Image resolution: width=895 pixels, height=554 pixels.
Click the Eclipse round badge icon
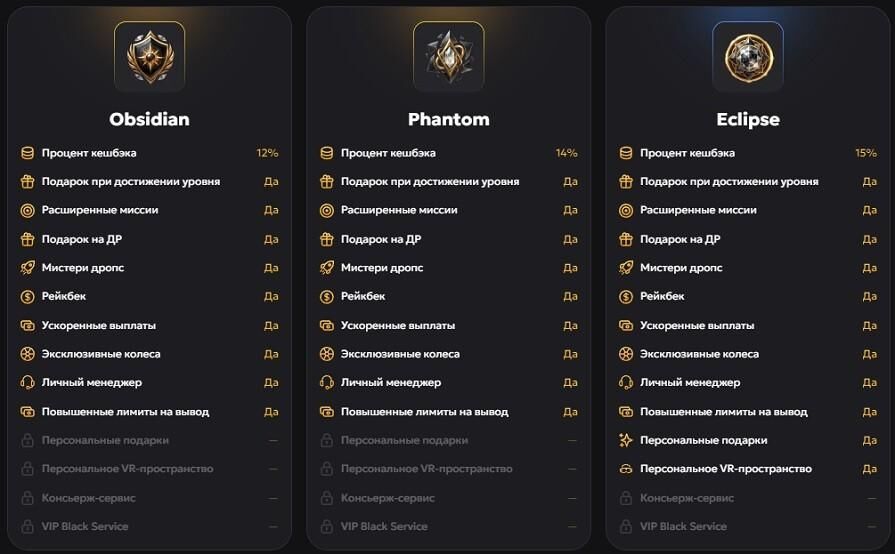click(748, 56)
